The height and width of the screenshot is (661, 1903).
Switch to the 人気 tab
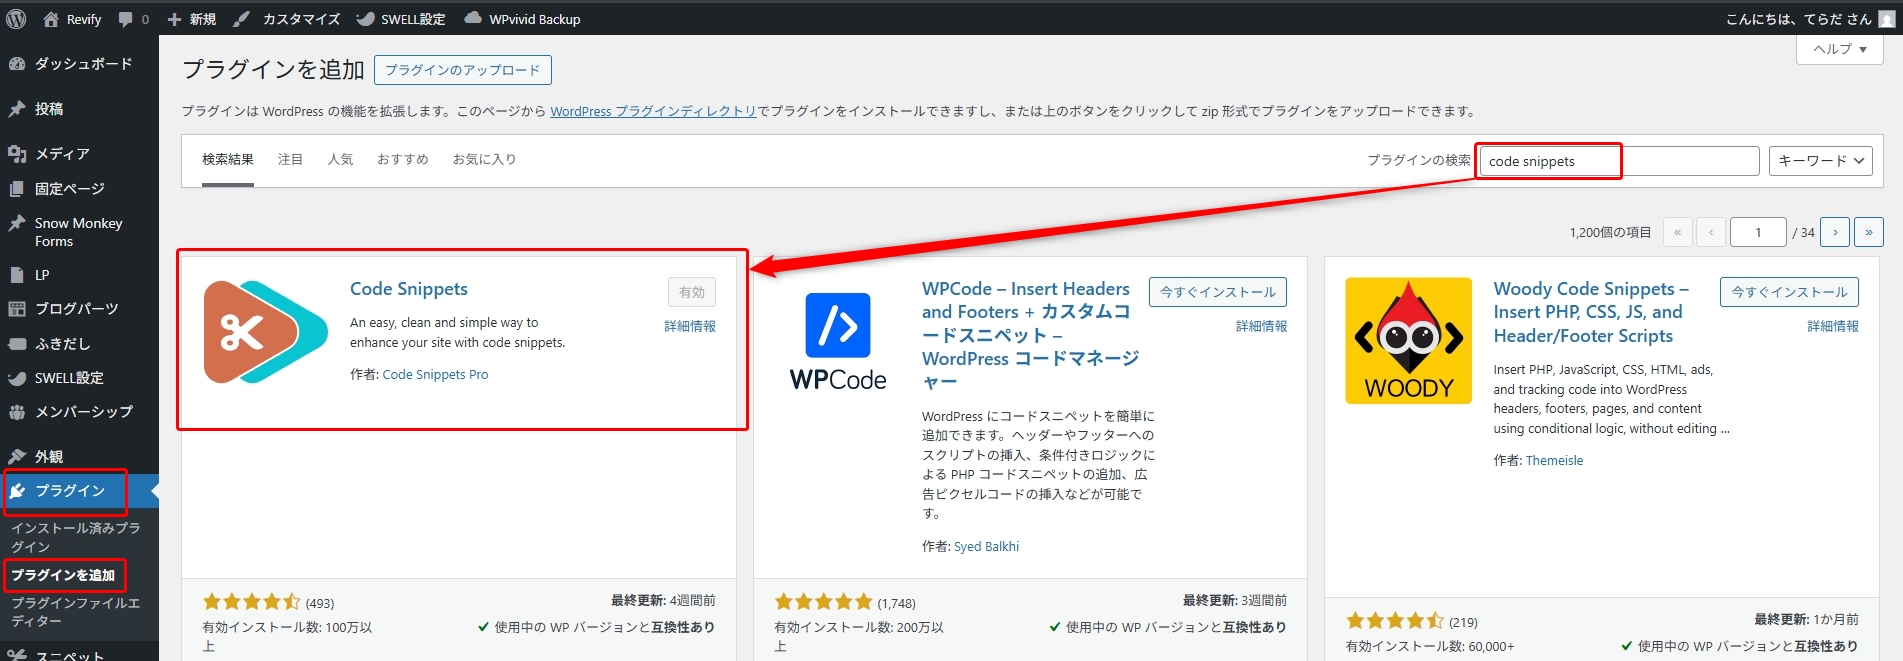(x=340, y=160)
